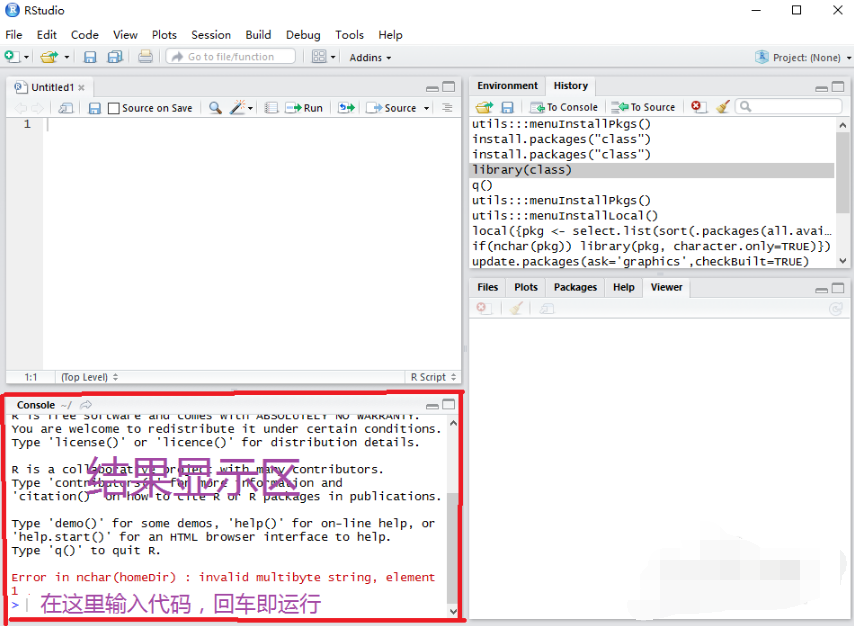Click the Find/Replace magnifier icon
Viewport: 854px width, 626px height.
(216, 108)
